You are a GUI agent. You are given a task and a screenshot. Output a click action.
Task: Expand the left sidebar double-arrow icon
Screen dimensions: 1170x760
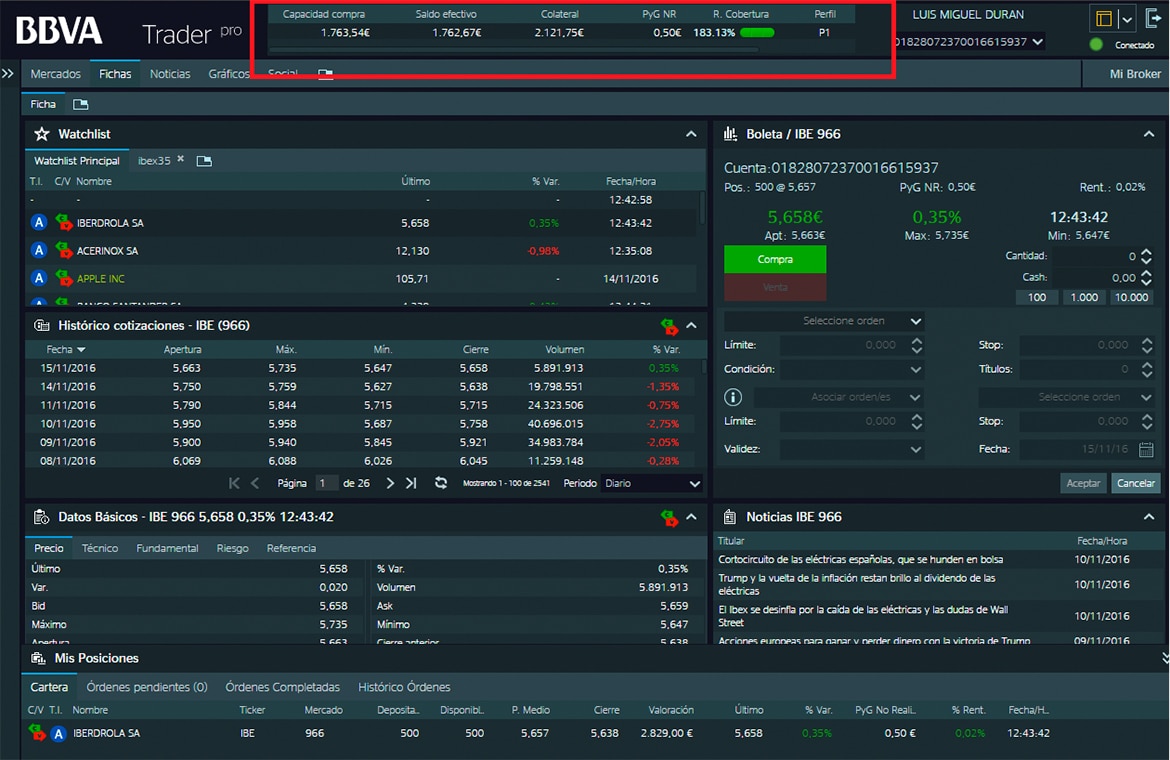coord(7,73)
